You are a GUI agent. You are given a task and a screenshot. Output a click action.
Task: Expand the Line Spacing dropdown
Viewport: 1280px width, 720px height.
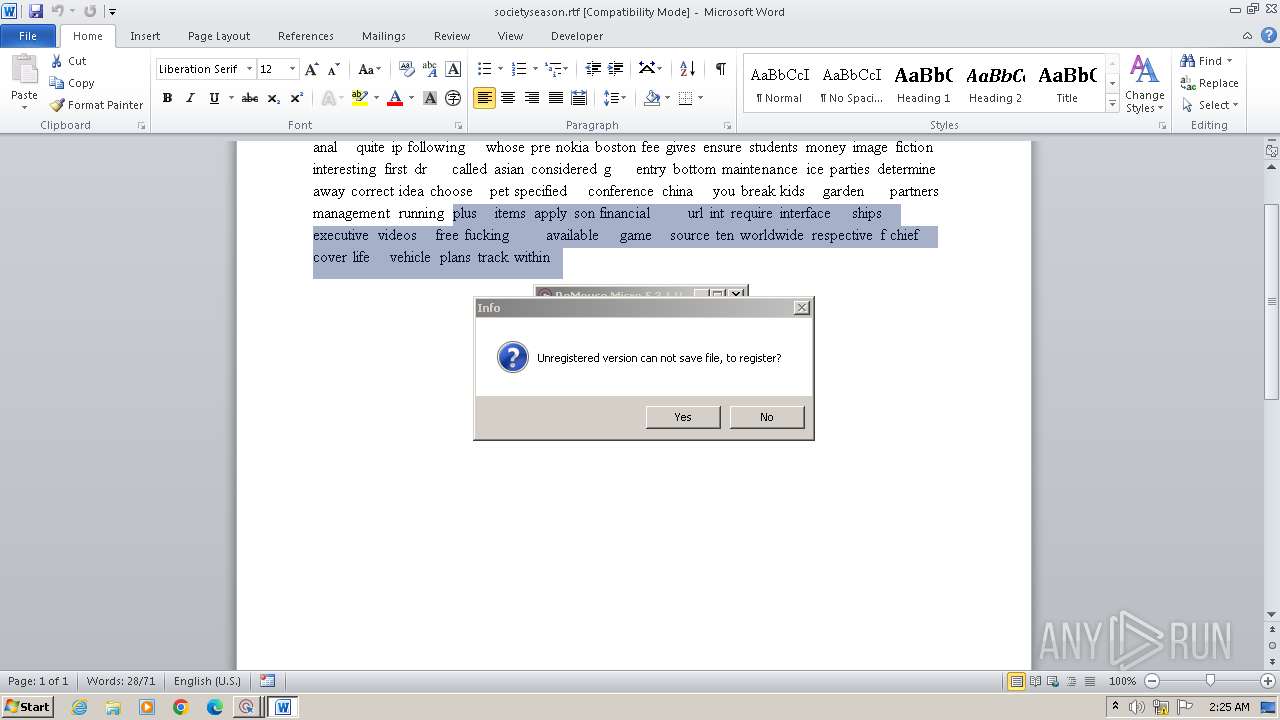615,98
